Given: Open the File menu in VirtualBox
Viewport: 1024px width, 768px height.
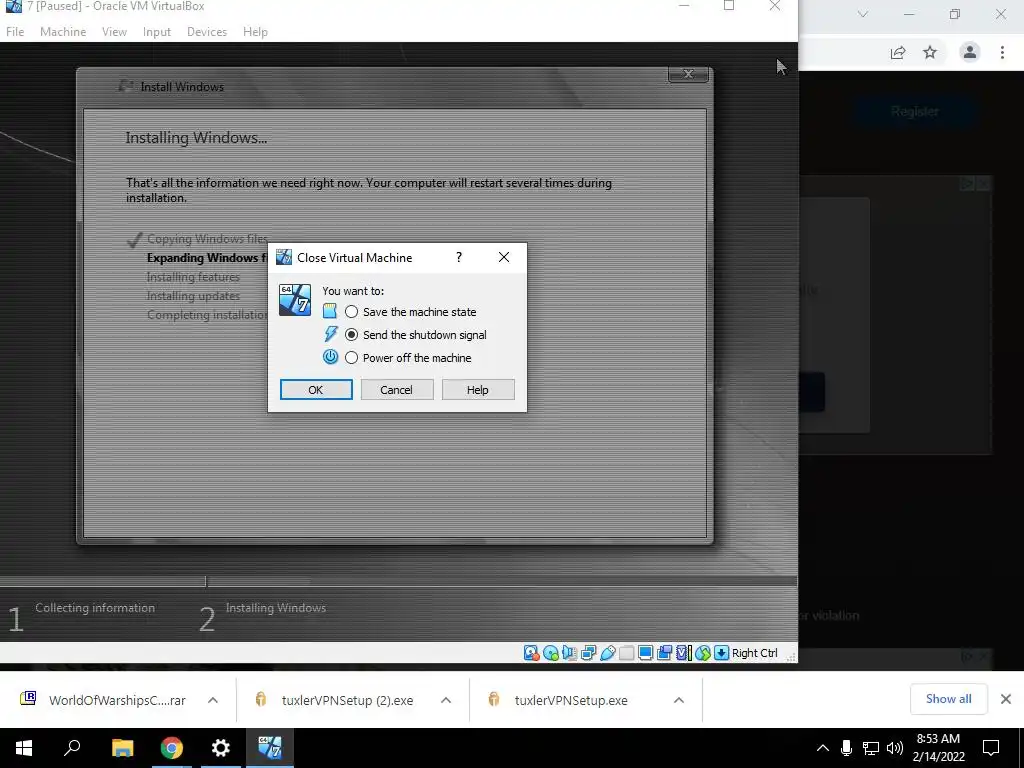Looking at the screenshot, I should click(x=15, y=31).
